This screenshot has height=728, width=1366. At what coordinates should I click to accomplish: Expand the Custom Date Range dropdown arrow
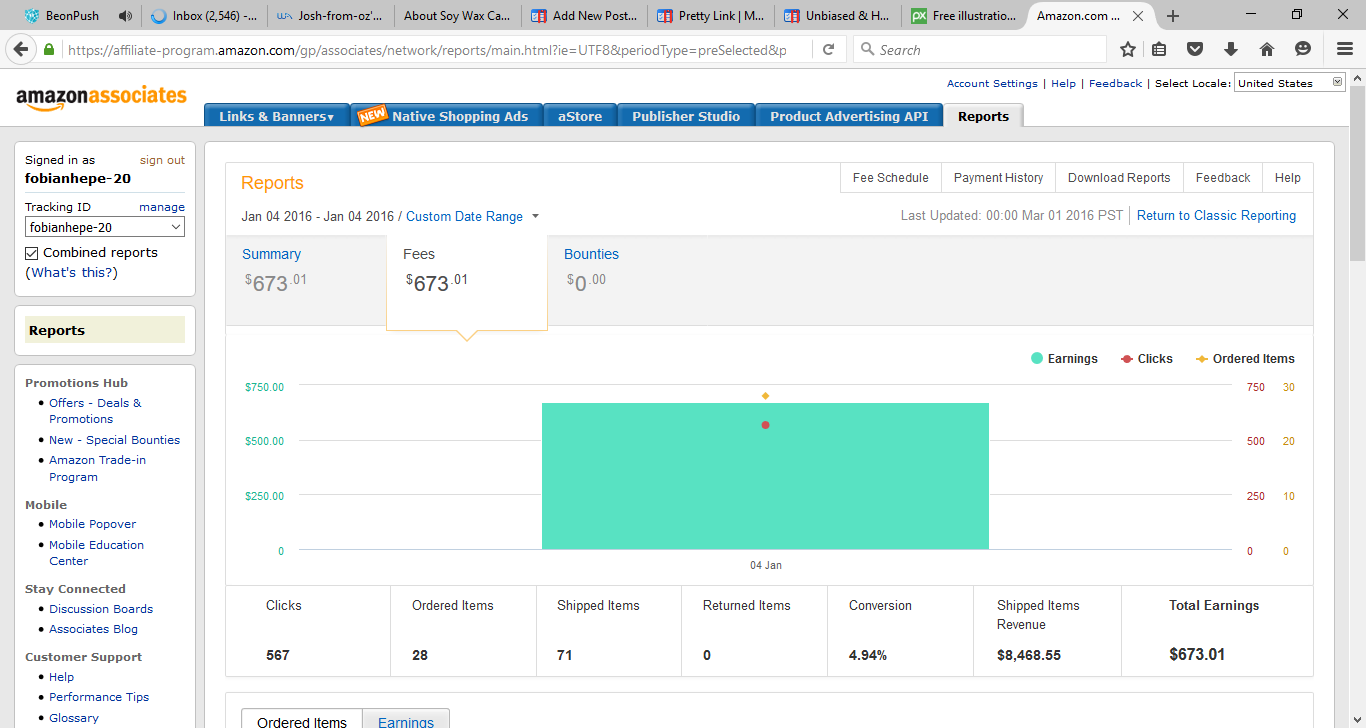tap(535, 216)
